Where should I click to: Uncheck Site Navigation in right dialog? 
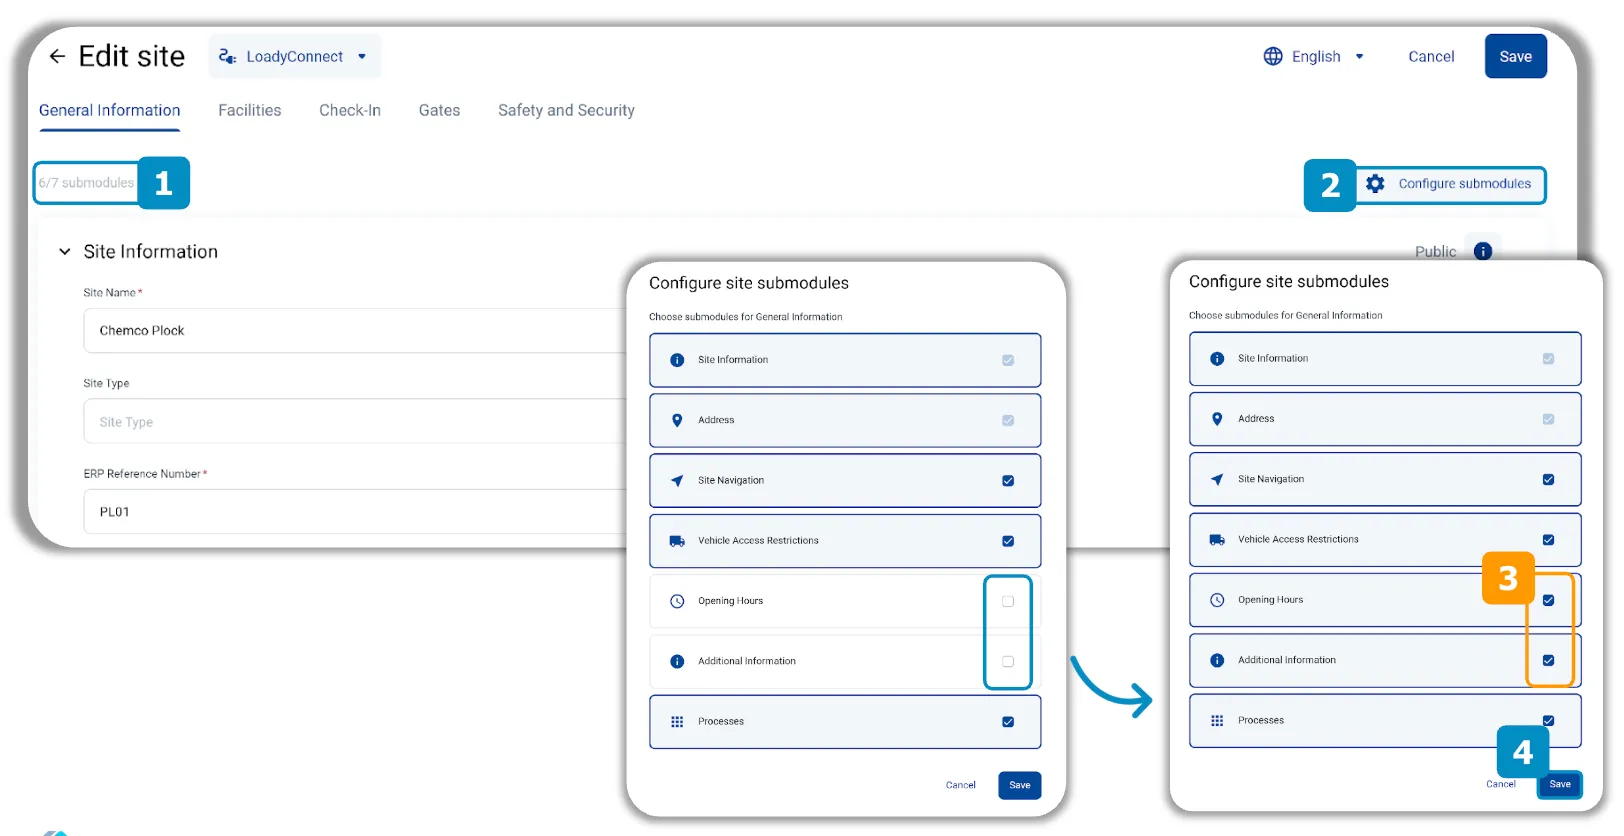(x=1548, y=480)
